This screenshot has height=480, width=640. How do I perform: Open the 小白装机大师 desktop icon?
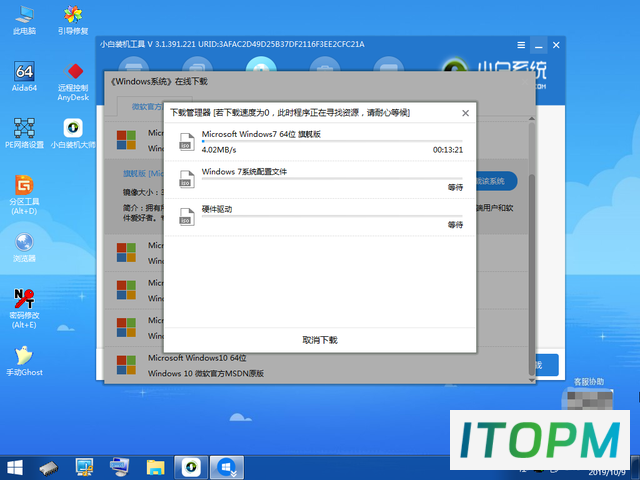[x=73, y=133]
